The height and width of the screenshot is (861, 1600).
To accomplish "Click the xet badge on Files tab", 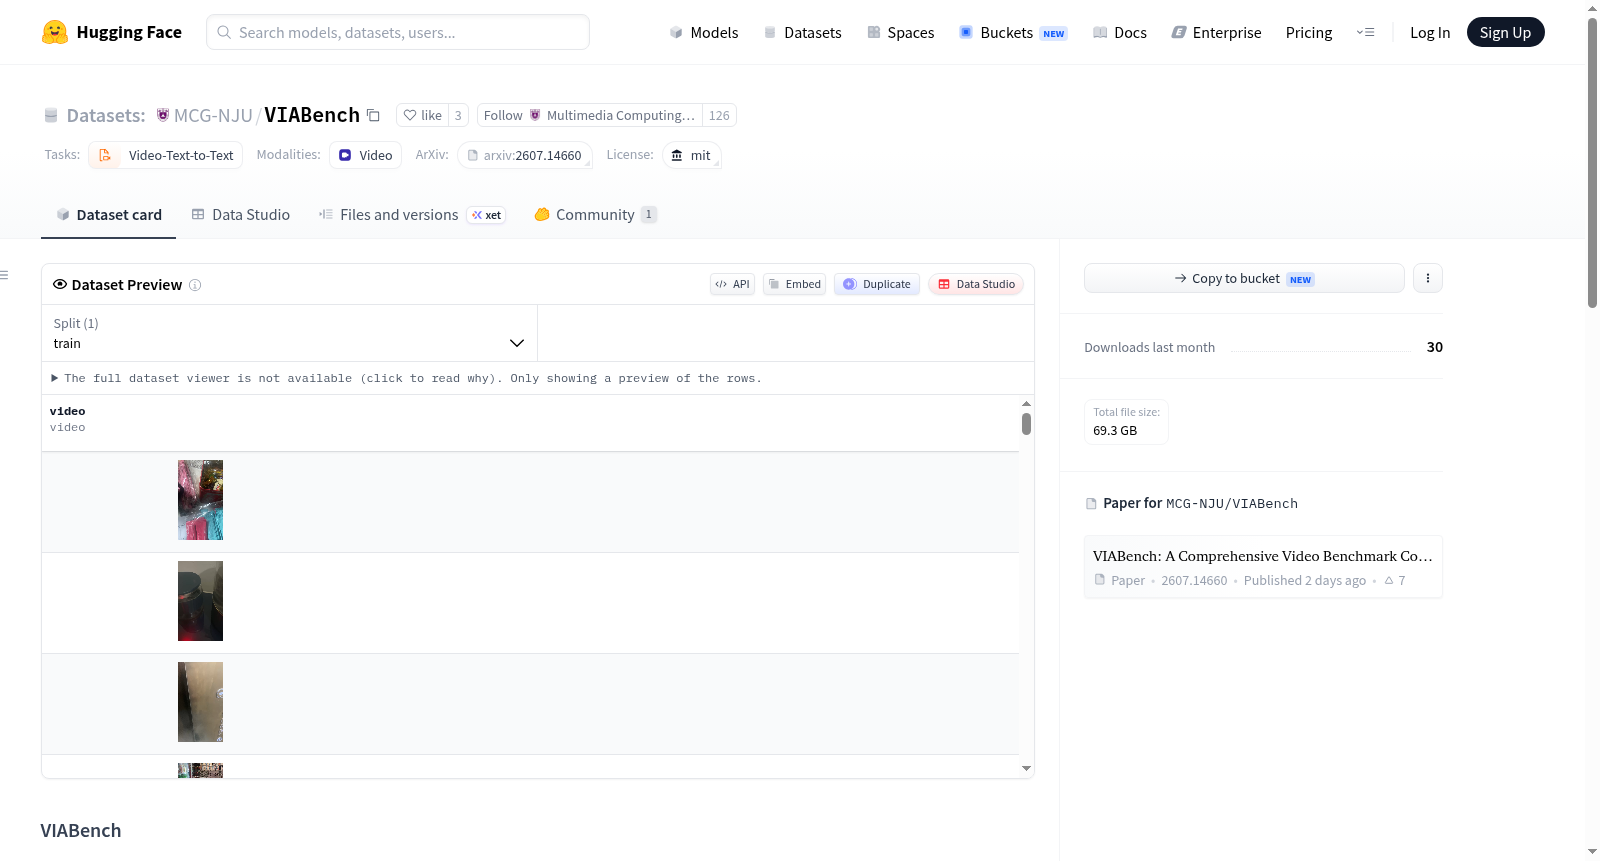I will (487, 215).
